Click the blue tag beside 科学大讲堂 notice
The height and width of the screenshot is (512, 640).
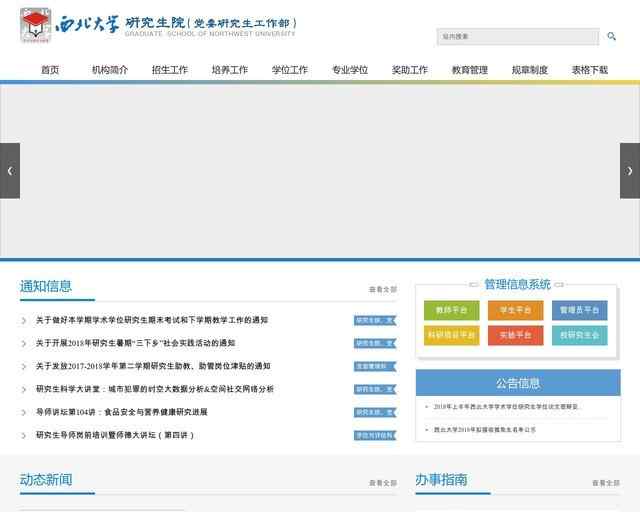[375, 390]
